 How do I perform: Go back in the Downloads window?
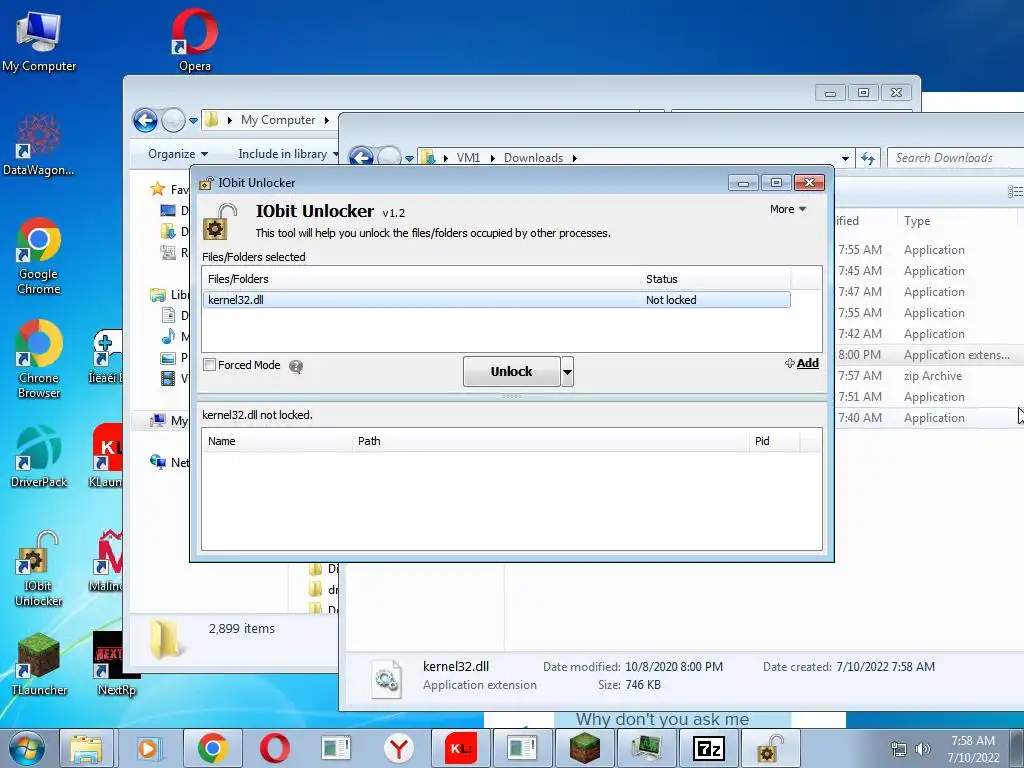(x=361, y=157)
